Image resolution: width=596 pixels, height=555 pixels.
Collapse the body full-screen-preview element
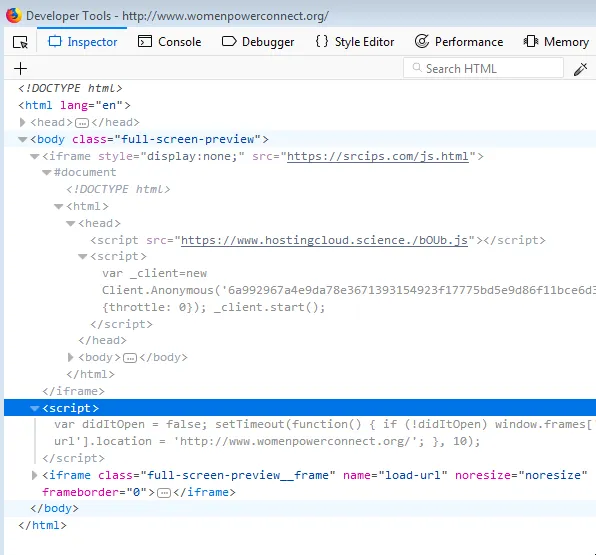point(22,140)
